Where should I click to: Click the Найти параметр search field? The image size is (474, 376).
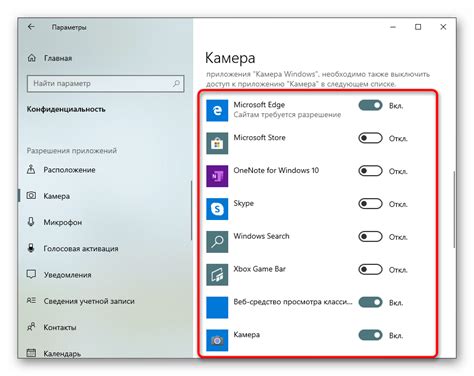pos(105,83)
